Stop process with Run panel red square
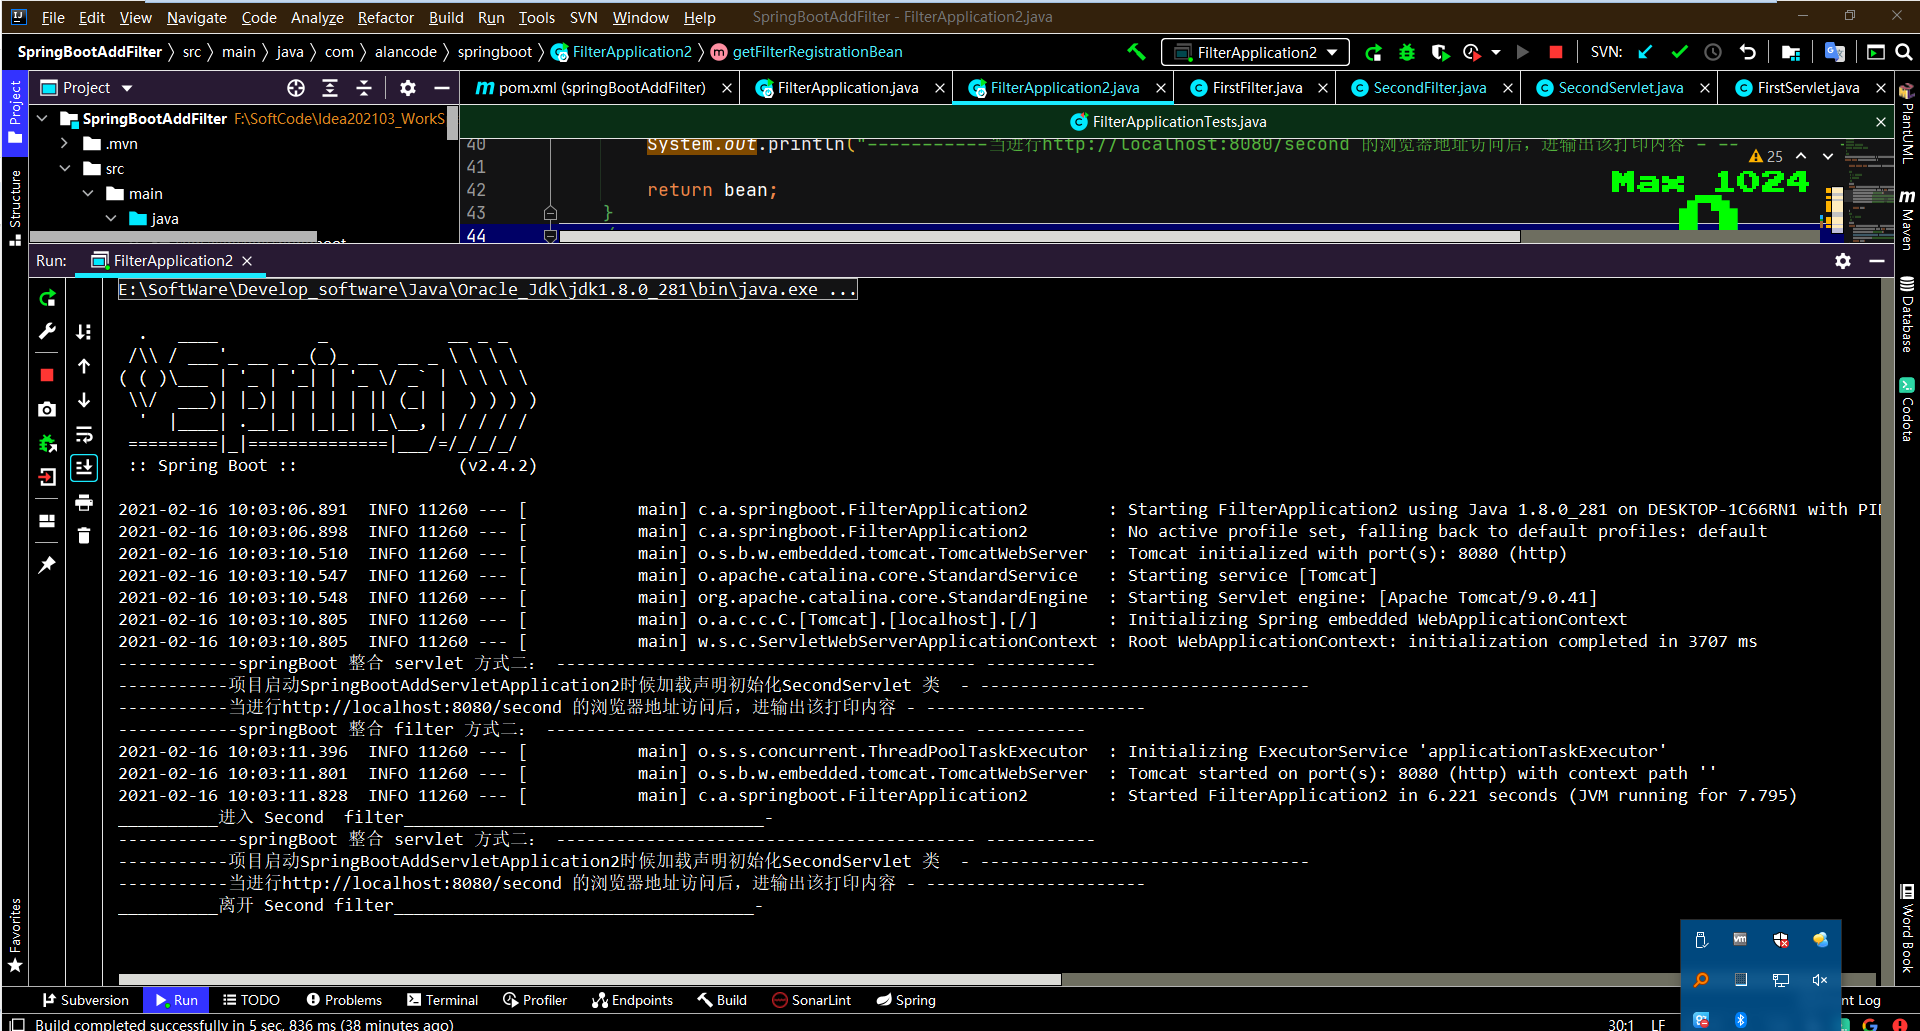Screen dimensions: 1920x1031 coord(47,375)
